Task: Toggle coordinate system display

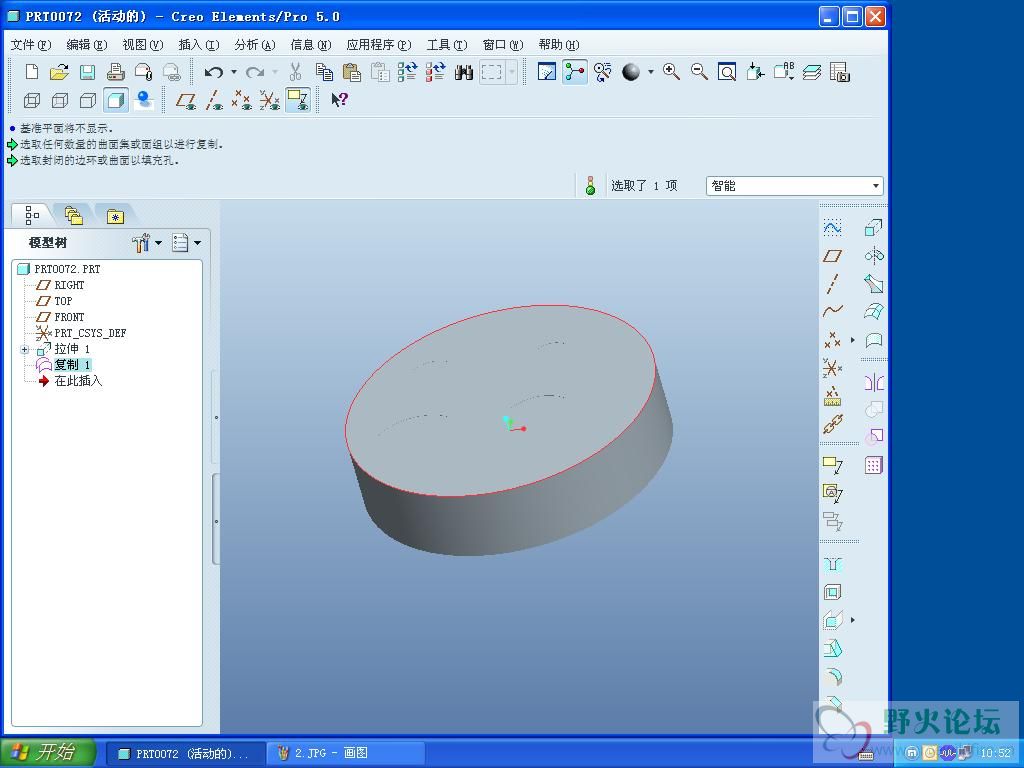Action: click(x=269, y=100)
